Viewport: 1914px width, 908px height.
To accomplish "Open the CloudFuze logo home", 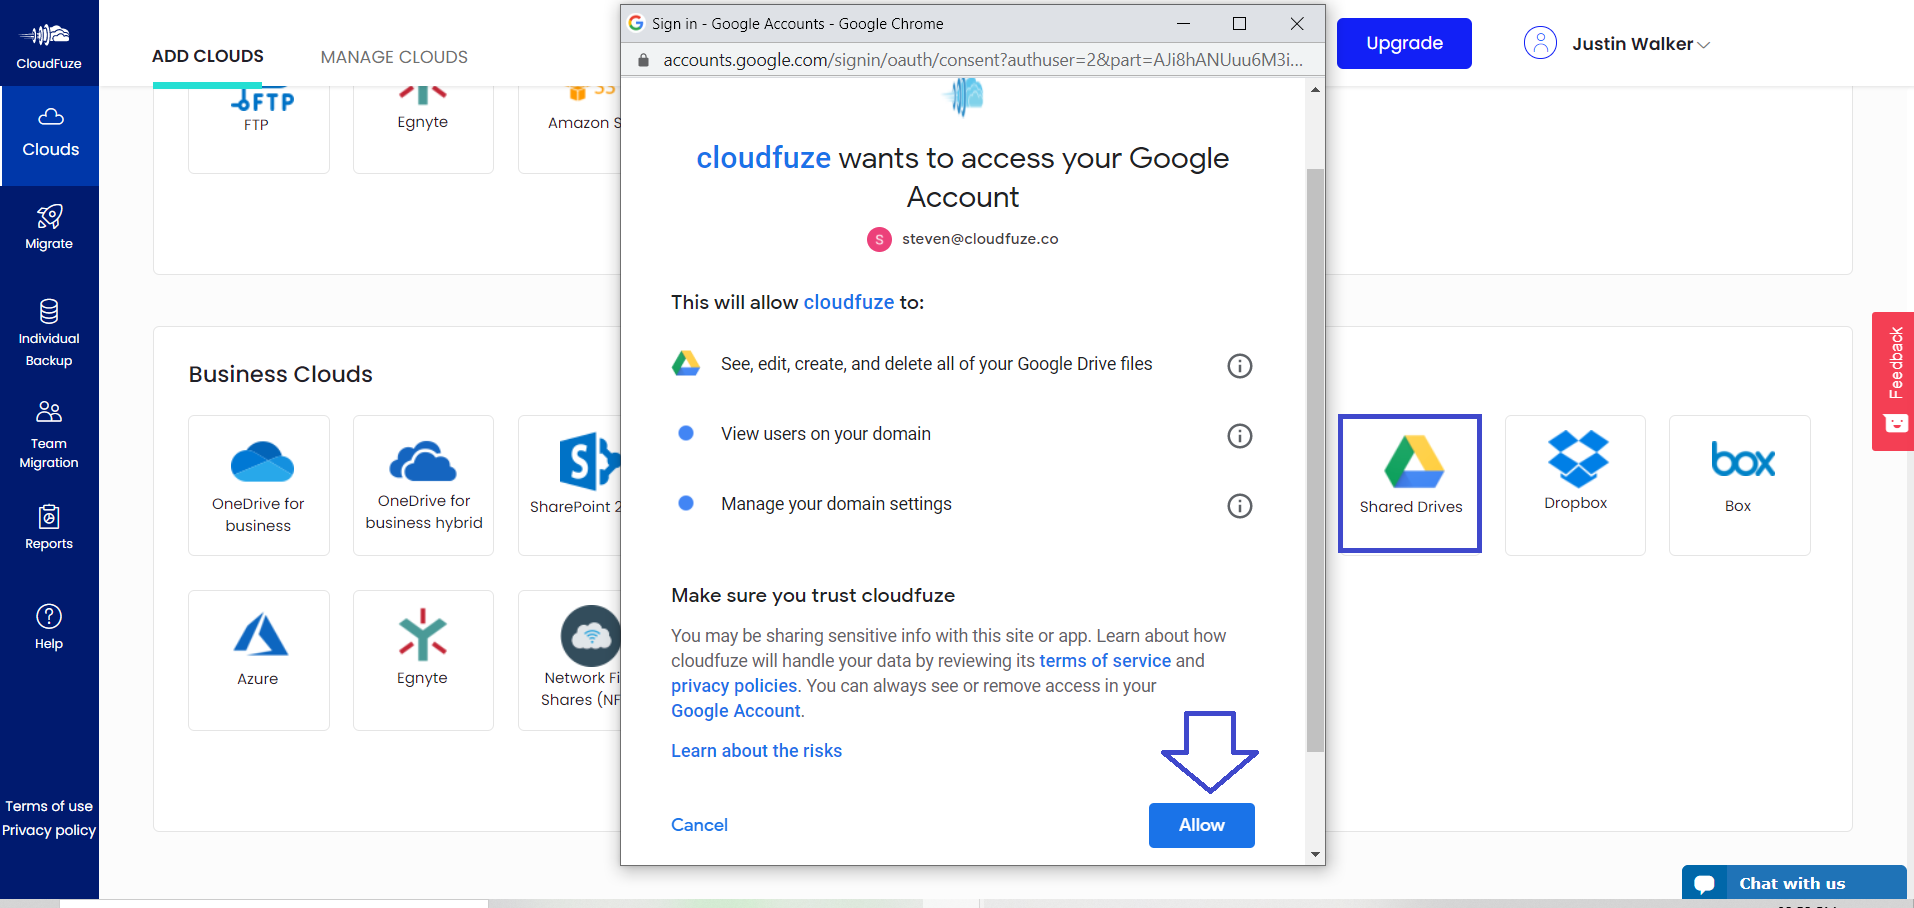I will pyautogui.click(x=49, y=46).
